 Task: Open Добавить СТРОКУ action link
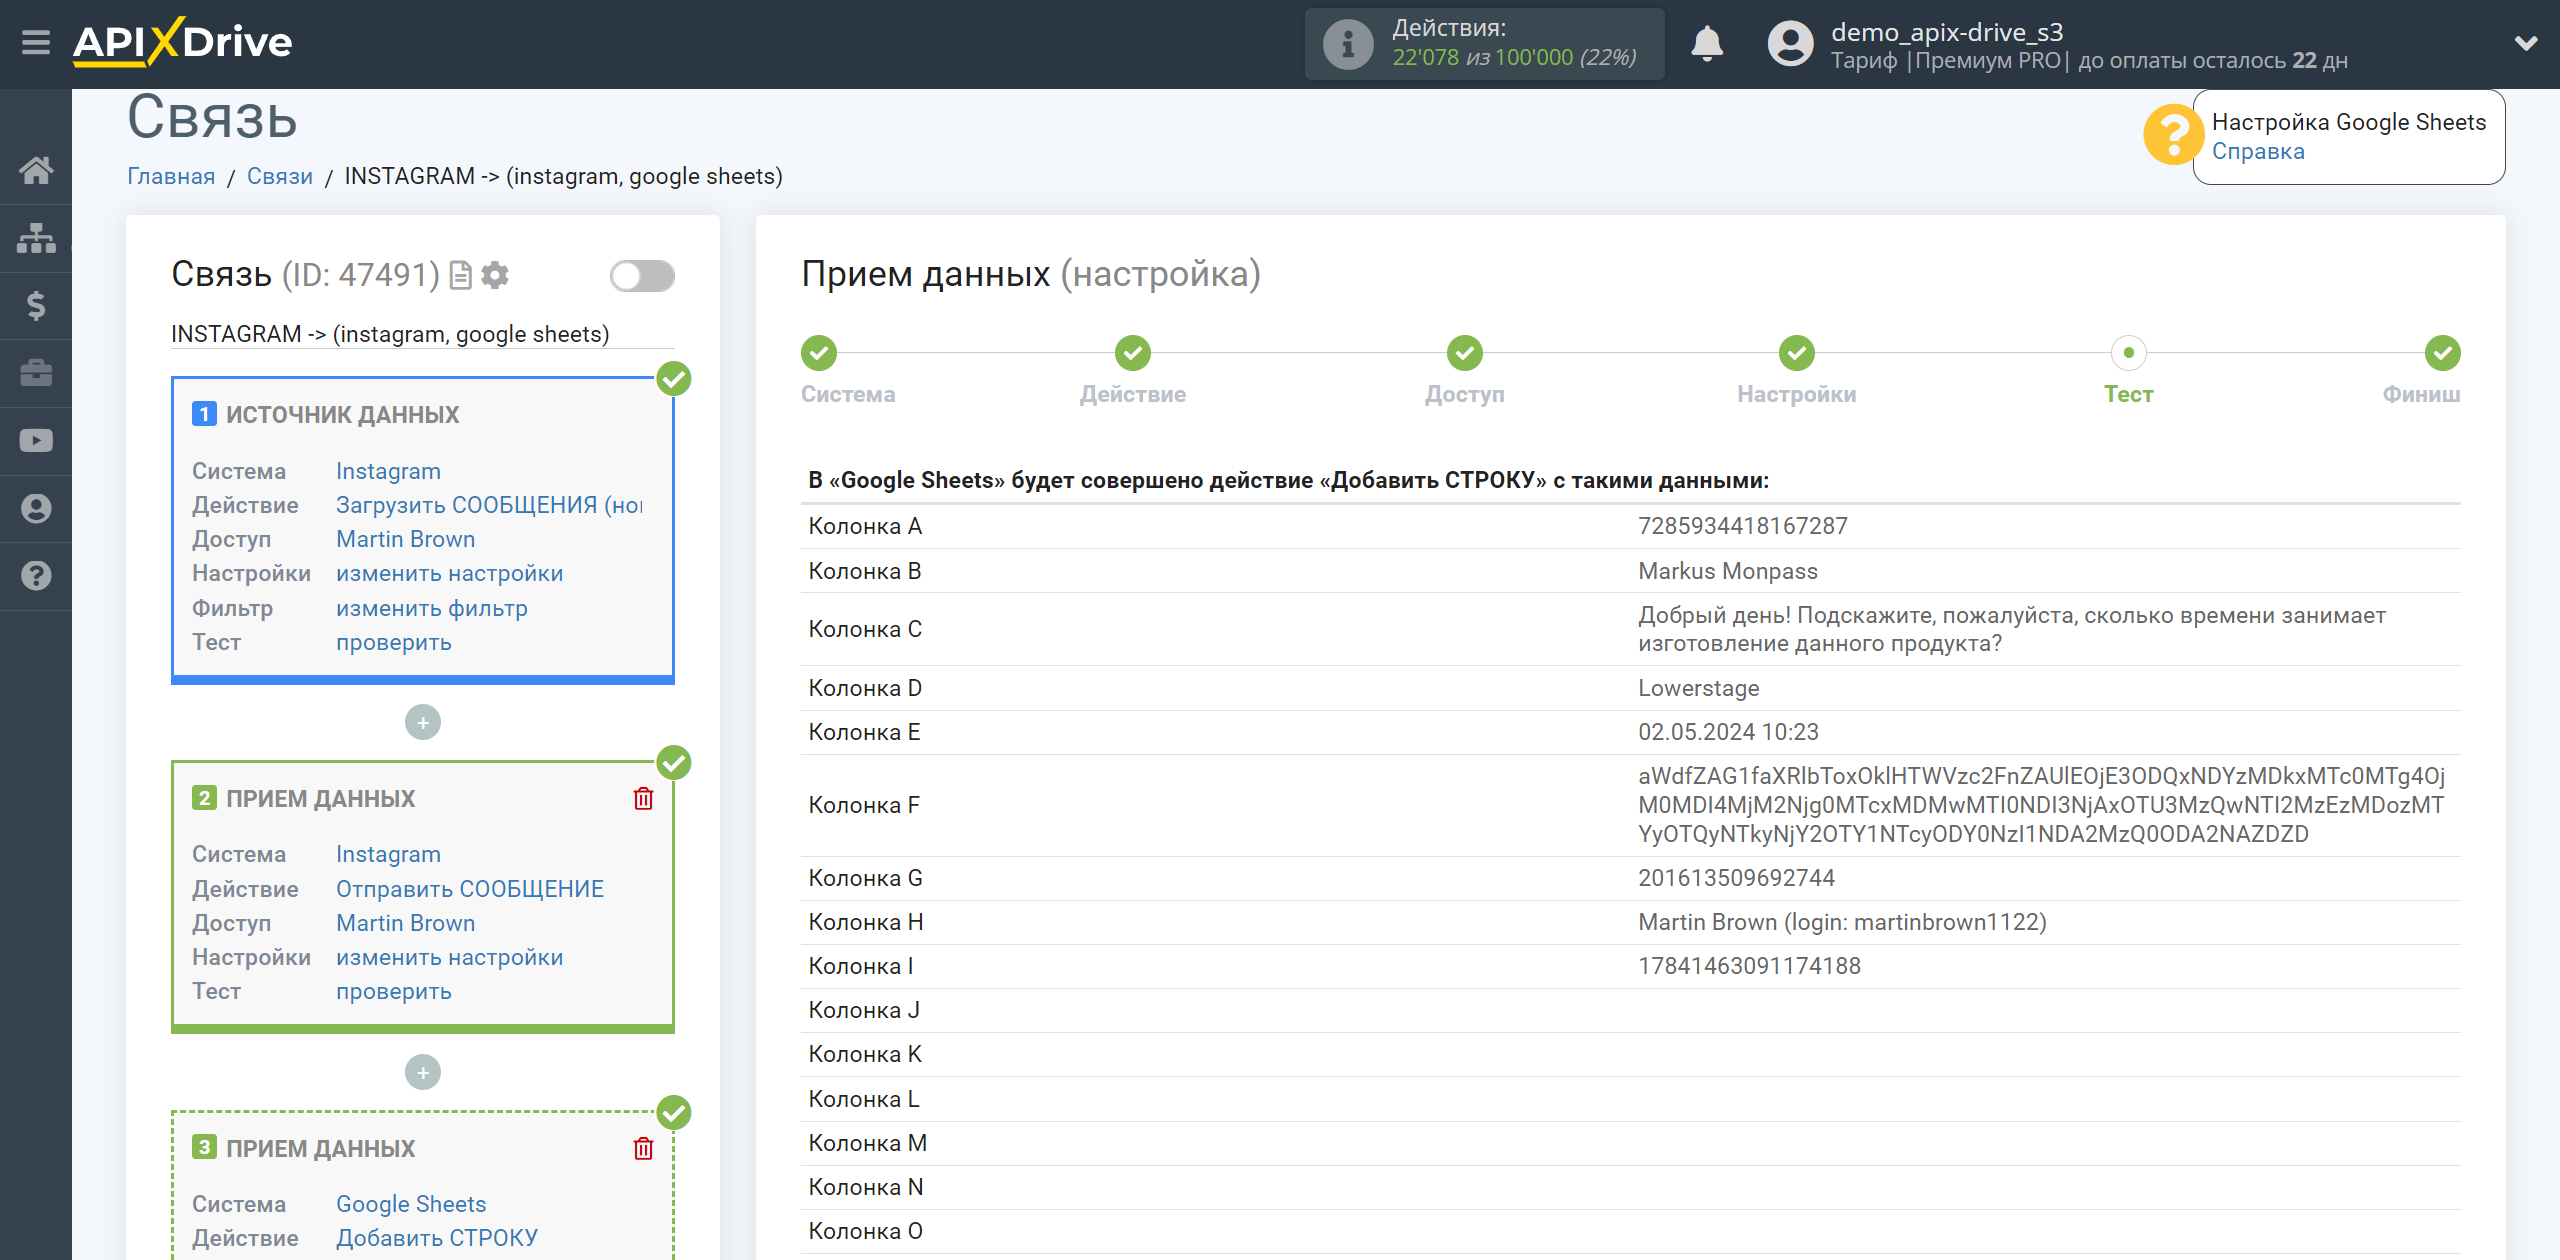pyautogui.click(x=436, y=1238)
